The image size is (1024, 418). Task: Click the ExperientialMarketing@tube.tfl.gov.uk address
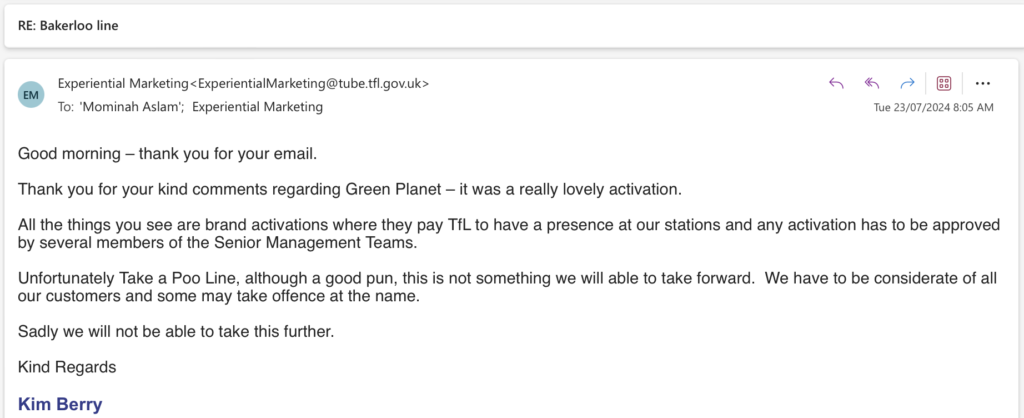[x=310, y=84]
